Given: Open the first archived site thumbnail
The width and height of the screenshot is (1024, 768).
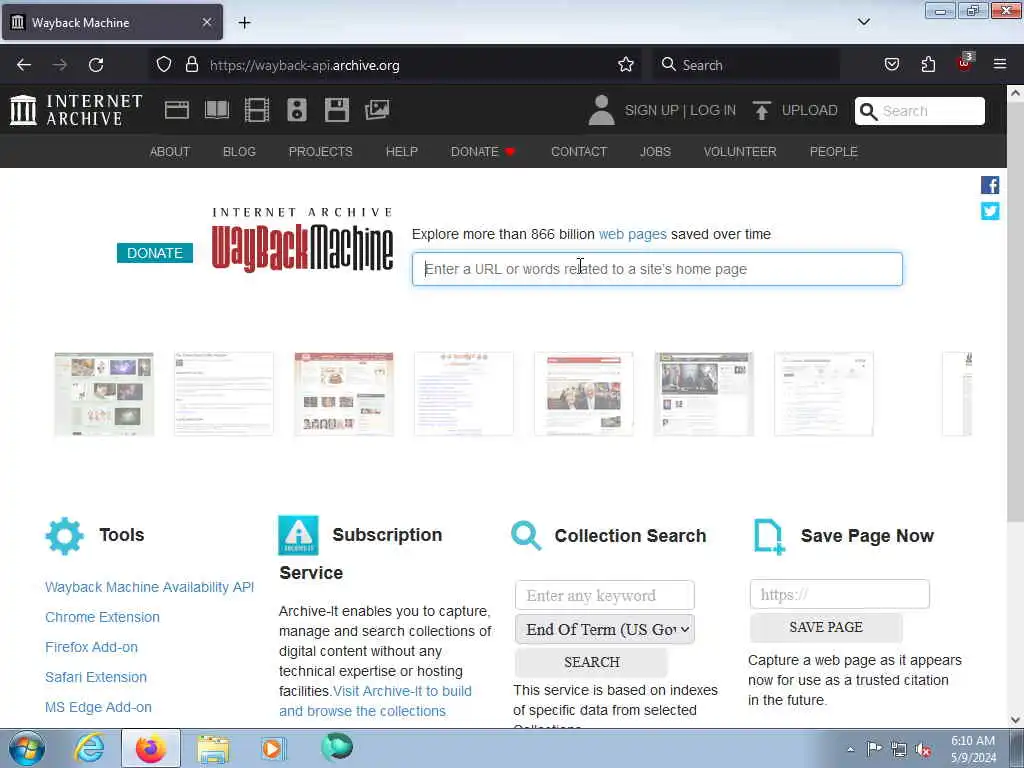Looking at the screenshot, I should click(104, 394).
